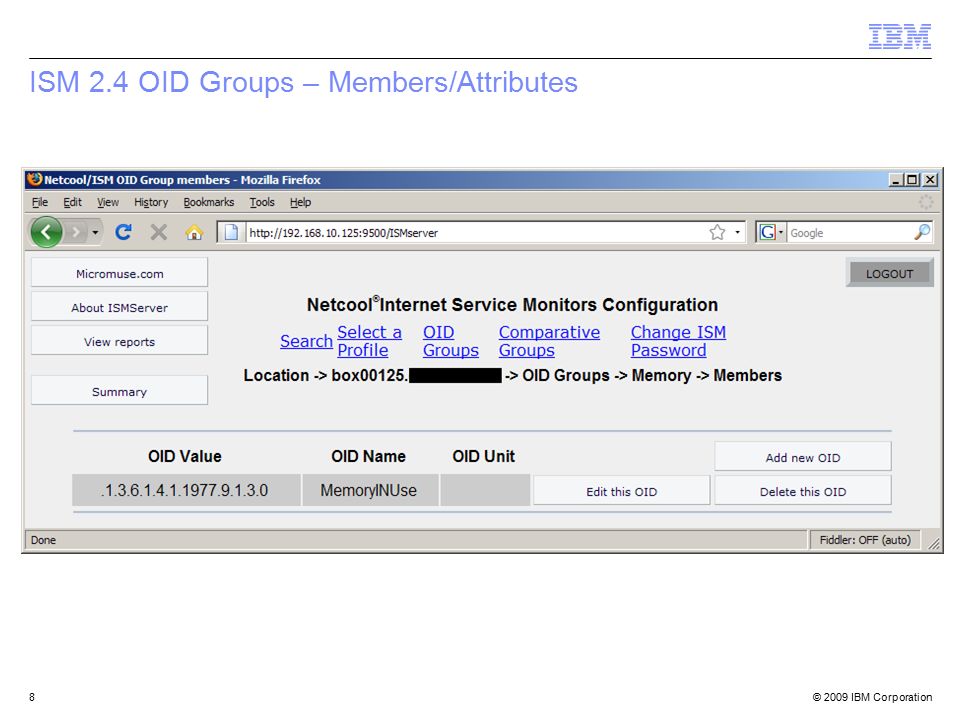Click Add new OID button
This screenshot has height=720, width=960.
point(803,457)
